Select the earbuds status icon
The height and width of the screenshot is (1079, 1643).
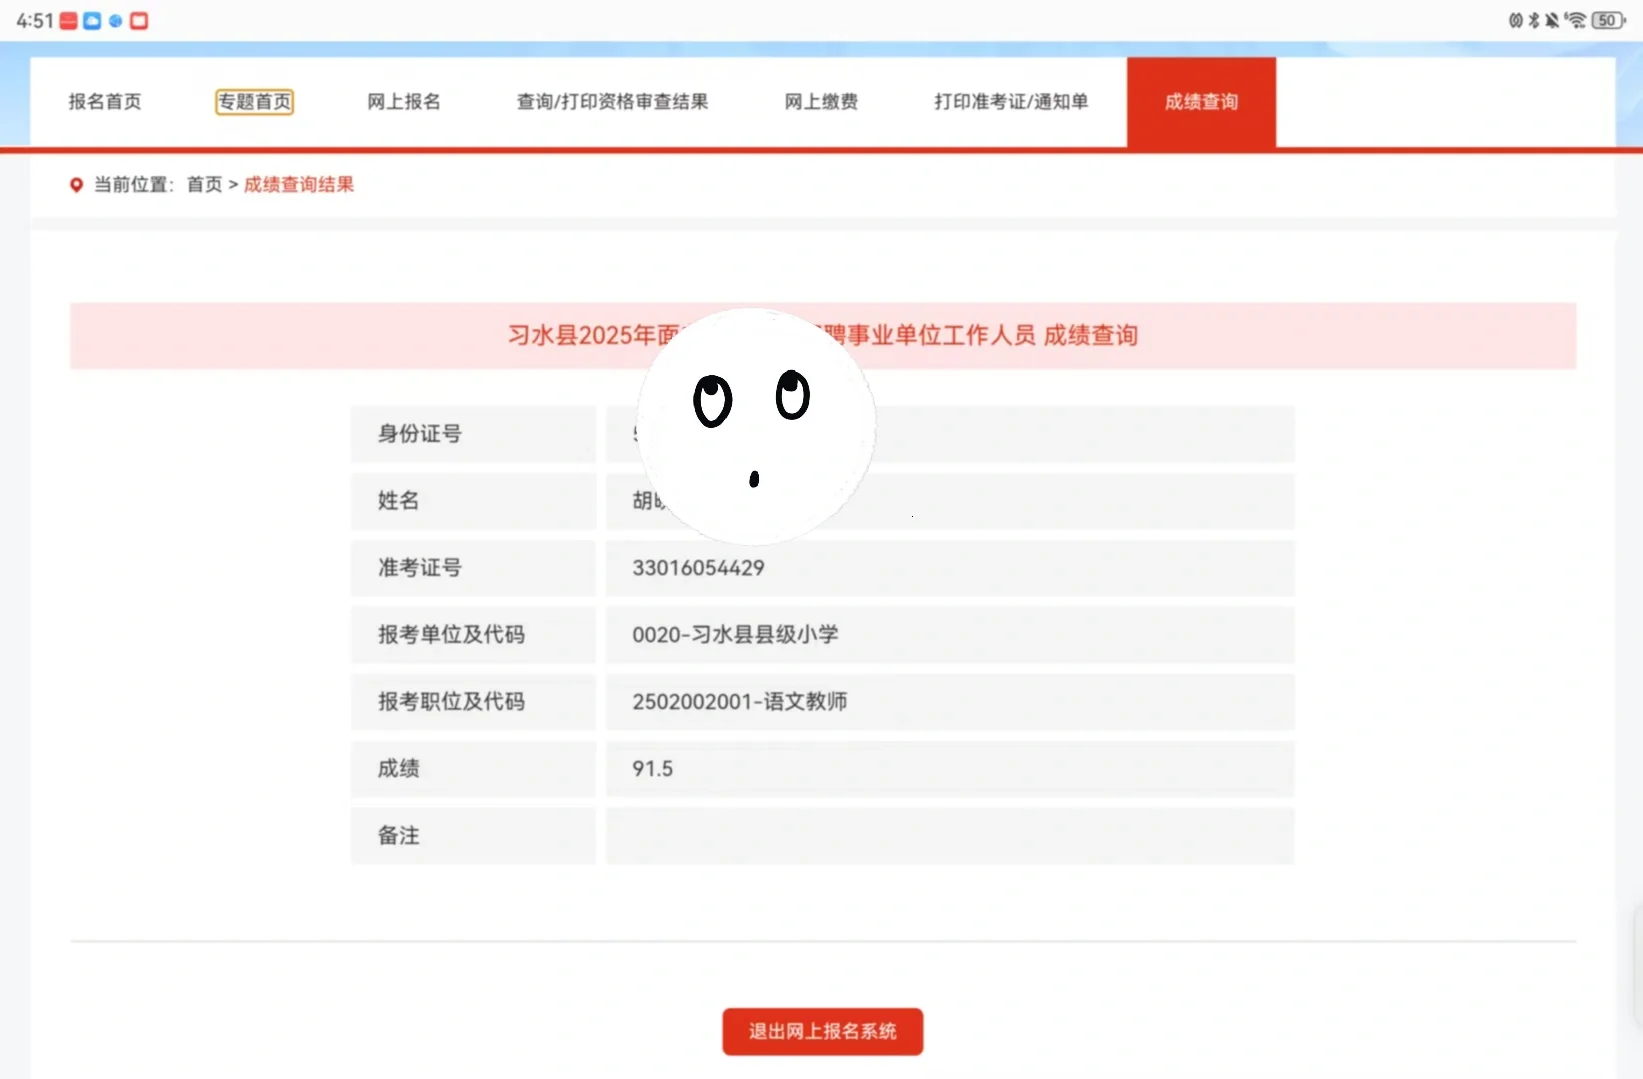[1516, 20]
